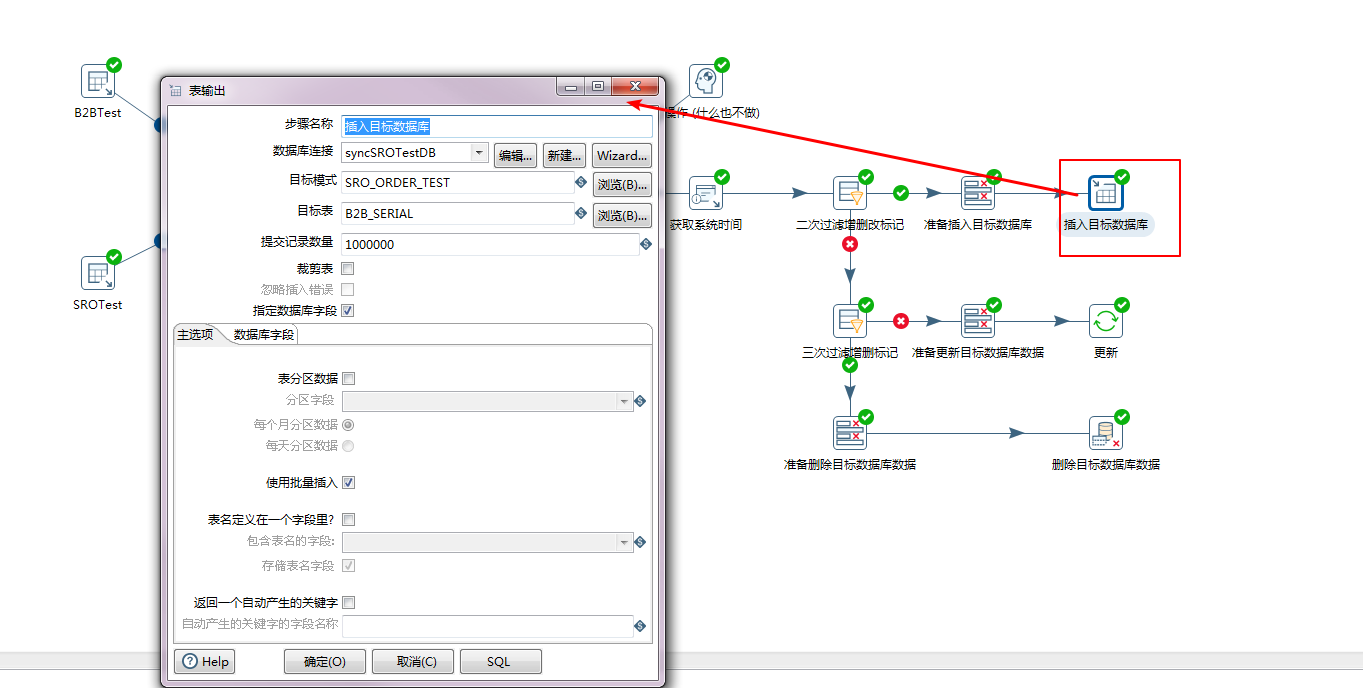Click variable icon next to 自动产生的关键字的字段名称
Screen dimensions: 1363x688
tap(640, 626)
